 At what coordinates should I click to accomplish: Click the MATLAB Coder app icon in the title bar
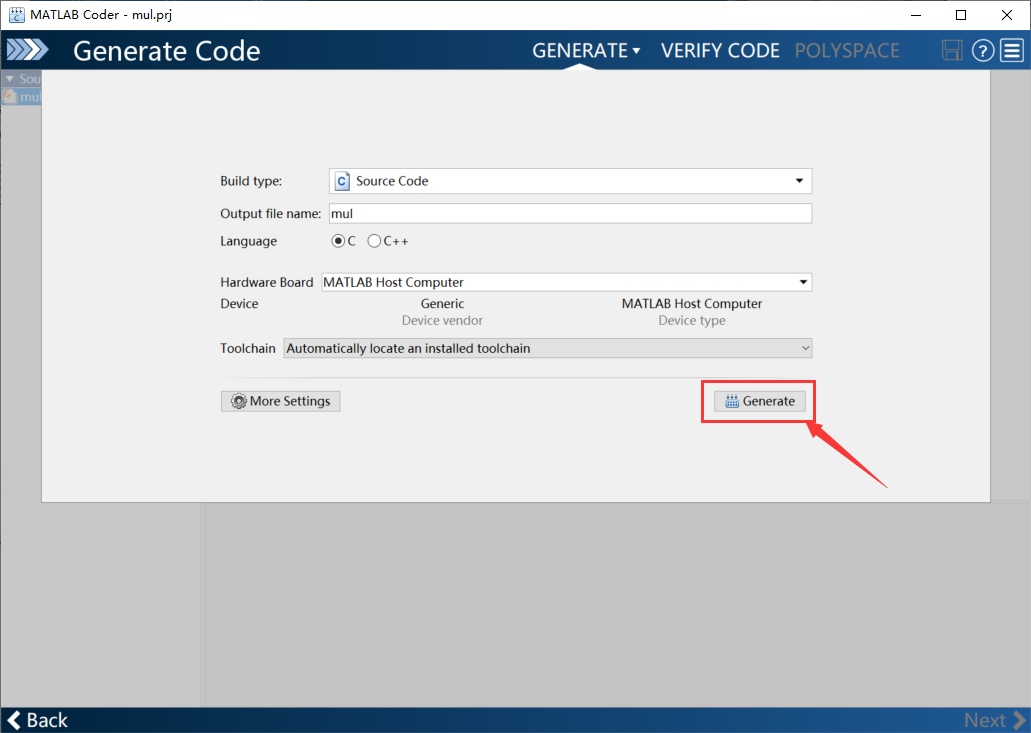(16, 14)
